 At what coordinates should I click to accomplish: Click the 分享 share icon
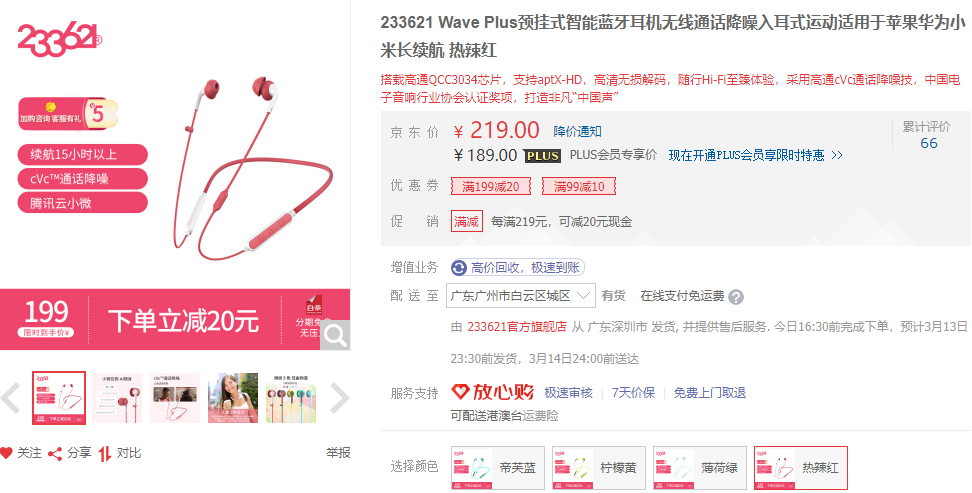click(55, 453)
